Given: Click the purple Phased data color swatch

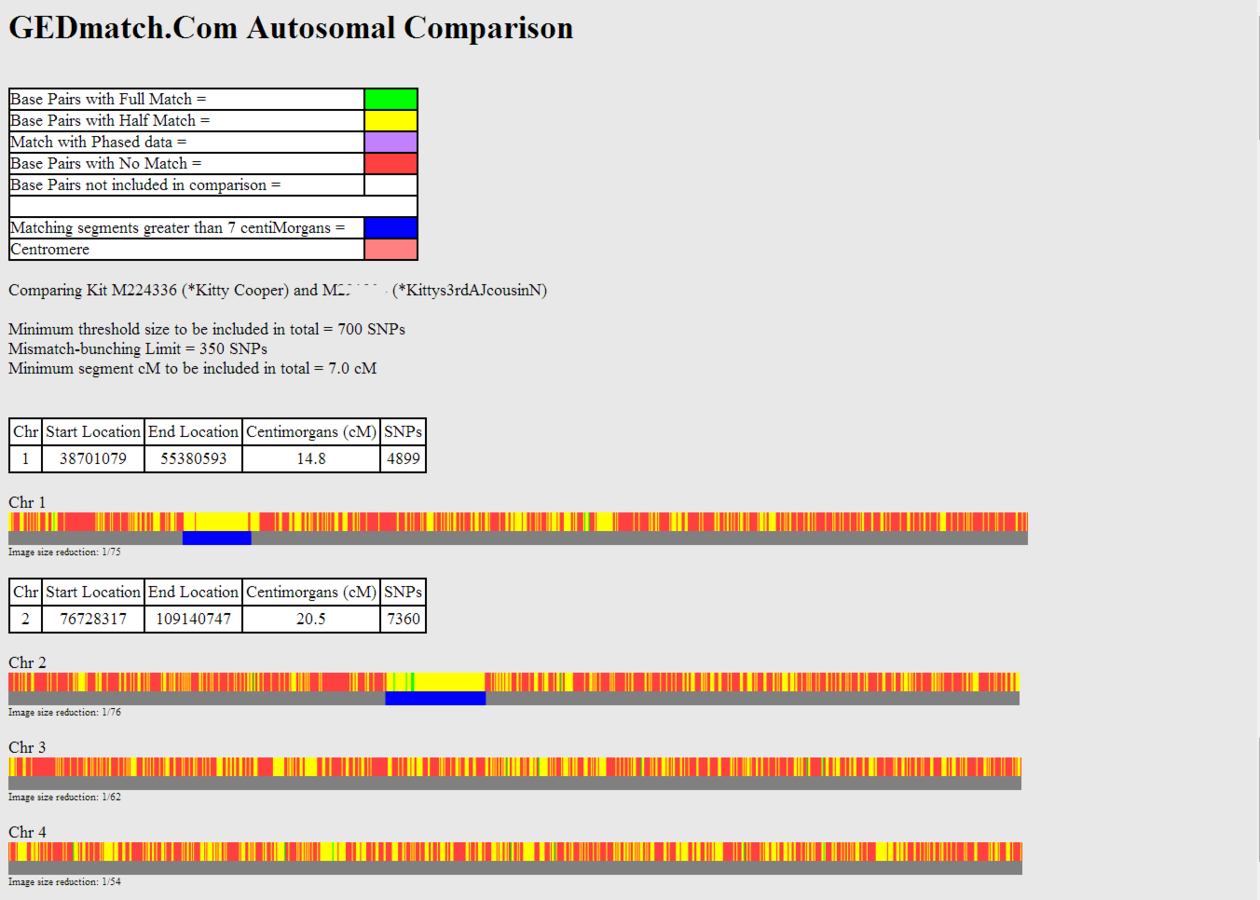Looking at the screenshot, I should [391, 142].
